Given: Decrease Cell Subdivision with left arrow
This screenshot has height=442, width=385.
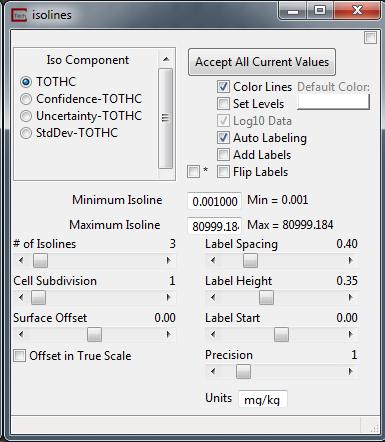Looking at the screenshot, I should coord(21,297).
